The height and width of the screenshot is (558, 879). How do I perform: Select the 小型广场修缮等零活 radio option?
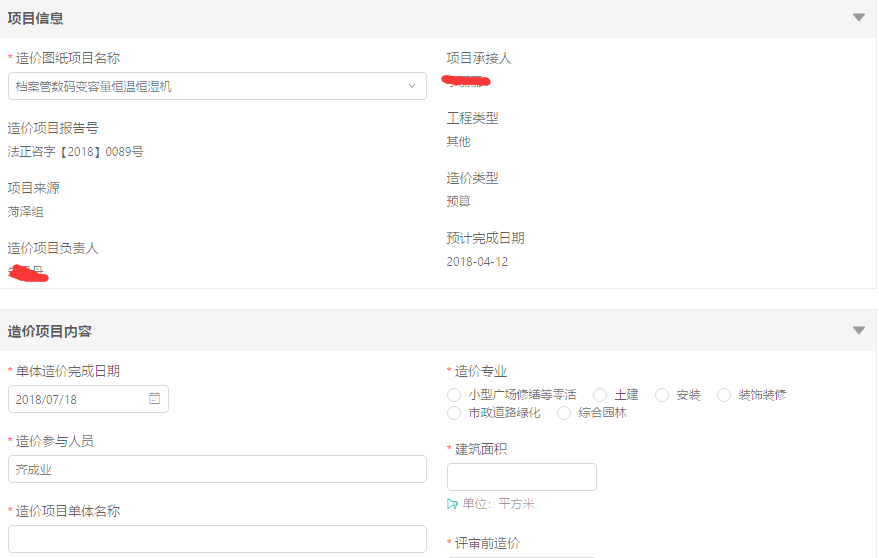coord(454,395)
